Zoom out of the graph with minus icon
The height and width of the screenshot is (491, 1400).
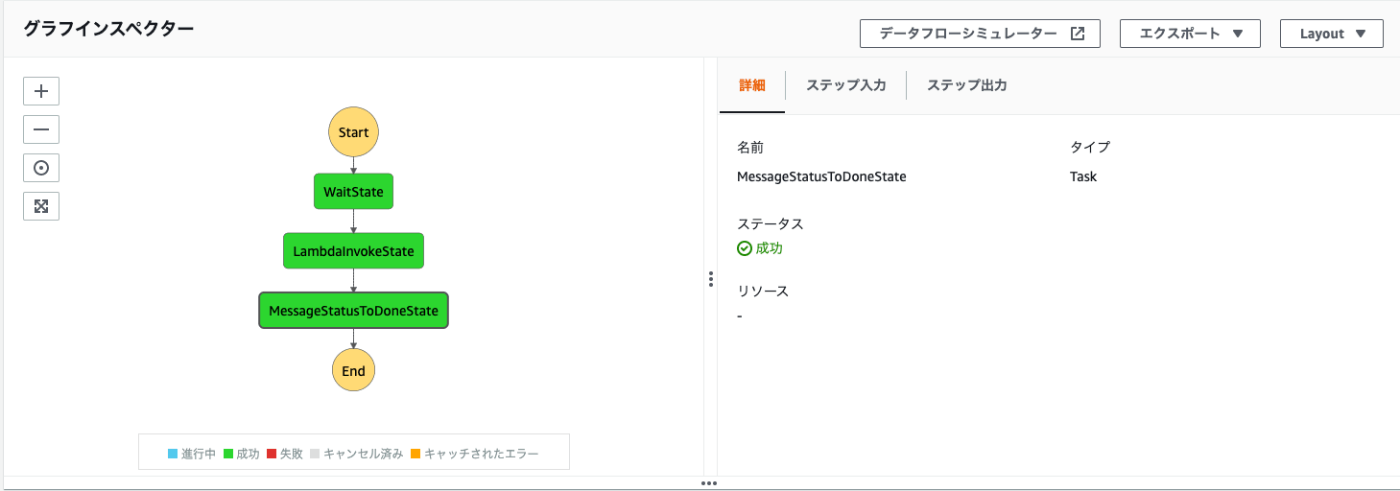point(41,130)
